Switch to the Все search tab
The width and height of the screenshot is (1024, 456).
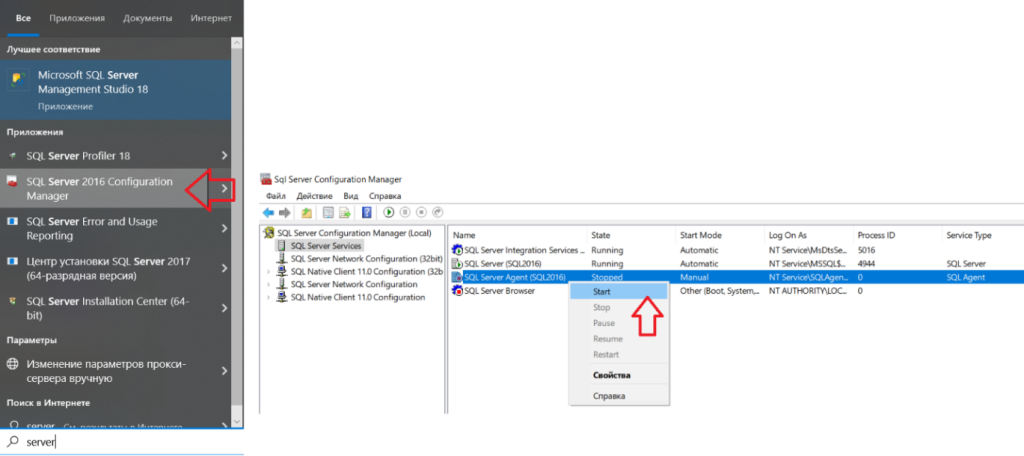(23, 18)
